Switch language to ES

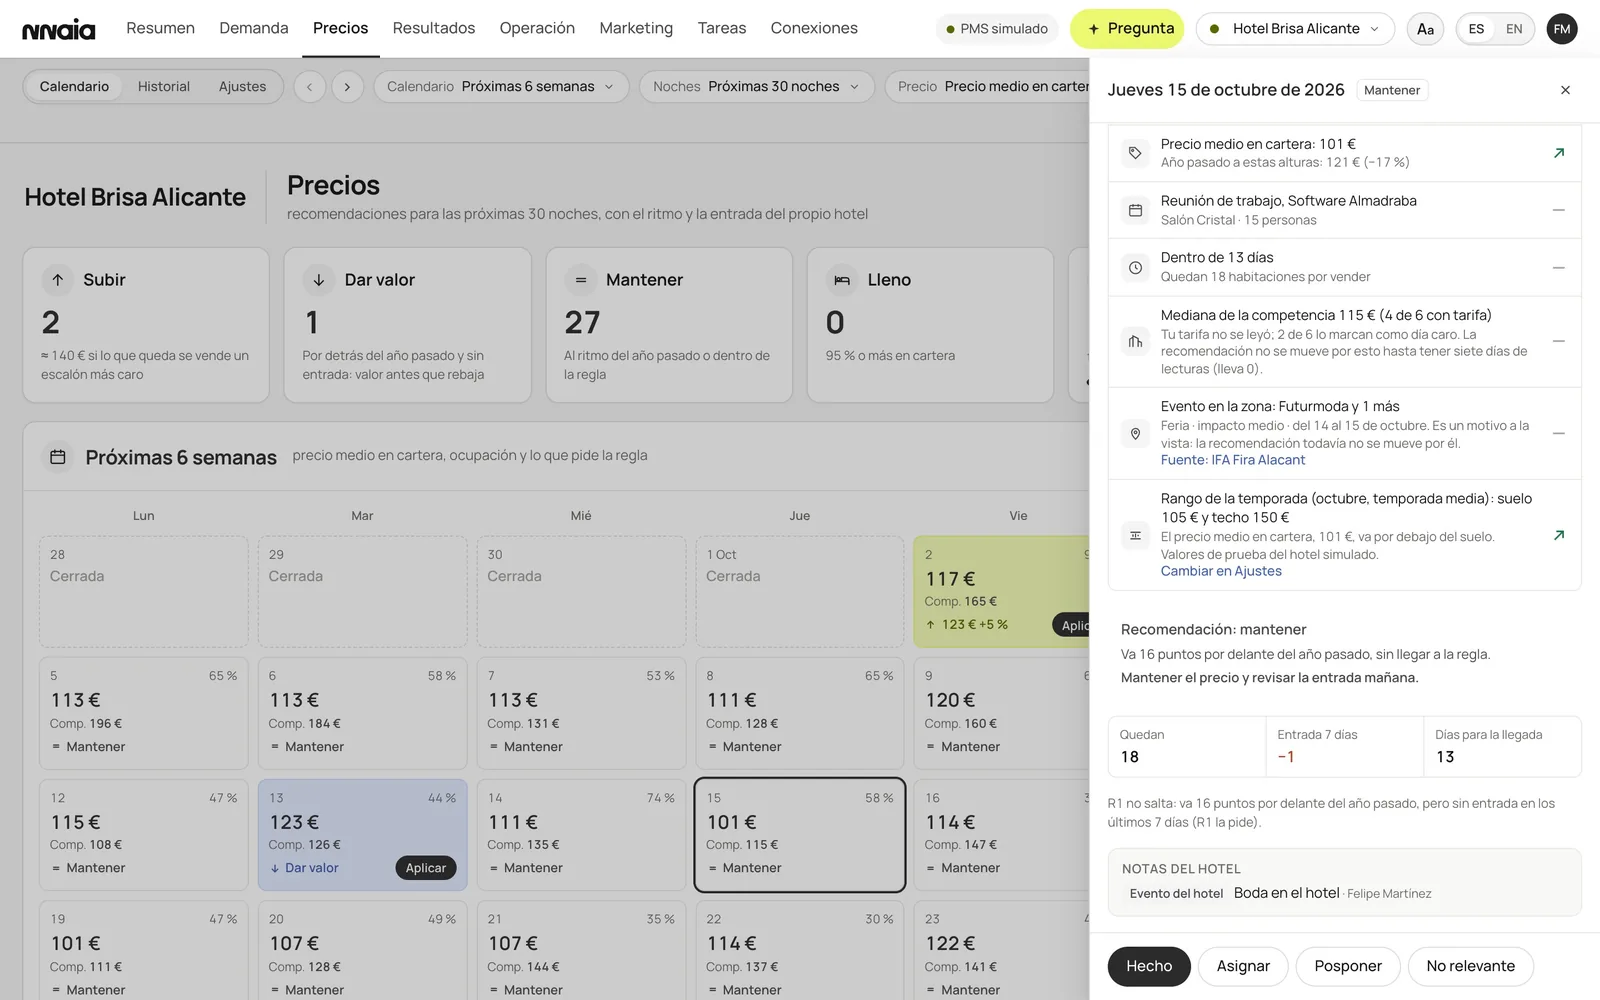tap(1476, 29)
